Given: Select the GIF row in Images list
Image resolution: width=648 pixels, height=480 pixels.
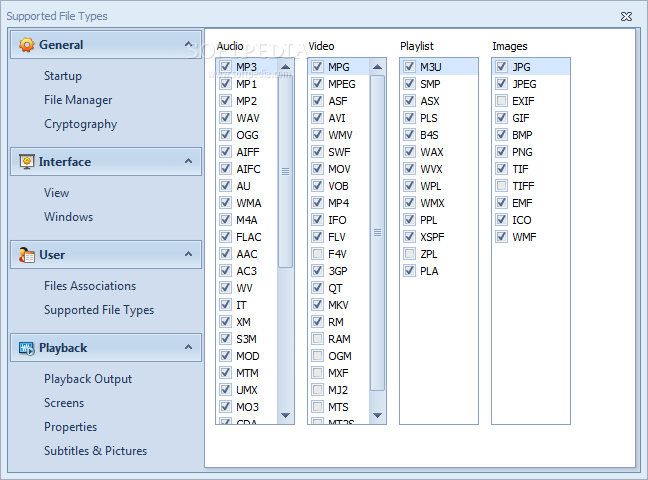Looking at the screenshot, I should click(x=531, y=118).
